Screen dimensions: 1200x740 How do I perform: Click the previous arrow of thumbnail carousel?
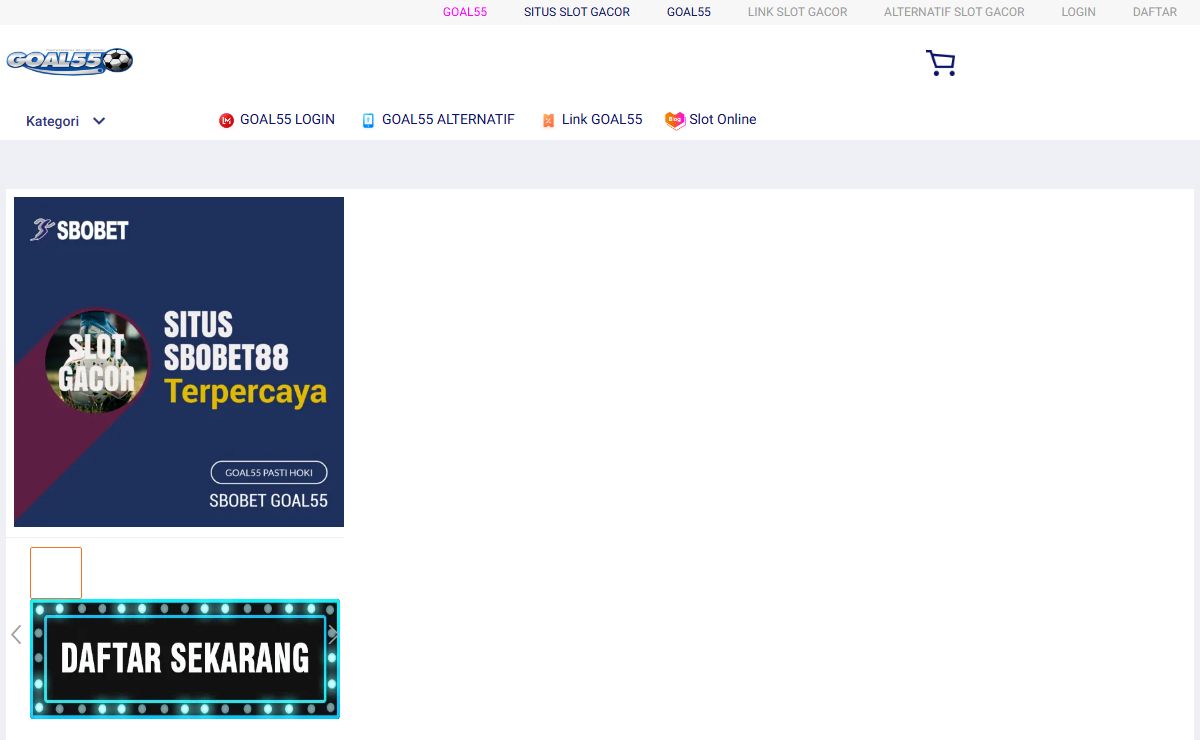(16, 634)
